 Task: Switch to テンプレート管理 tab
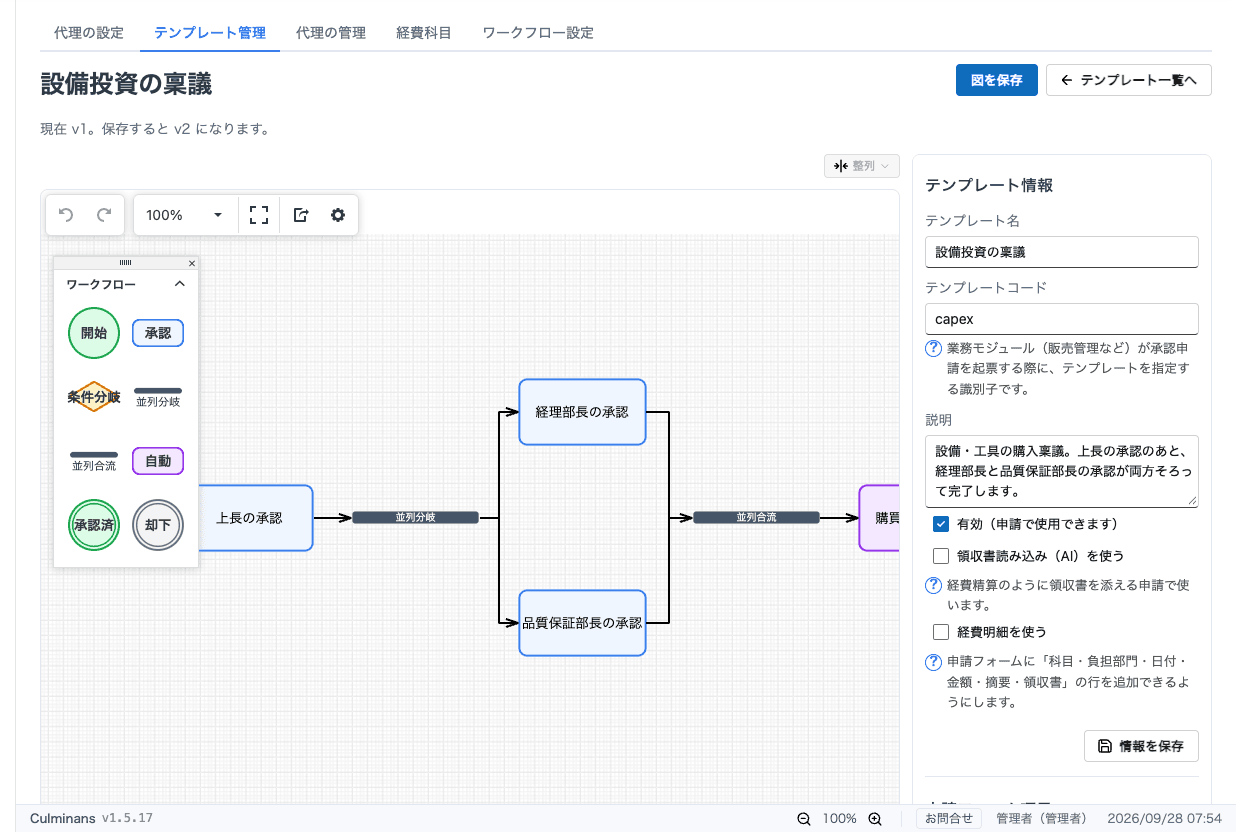click(210, 33)
